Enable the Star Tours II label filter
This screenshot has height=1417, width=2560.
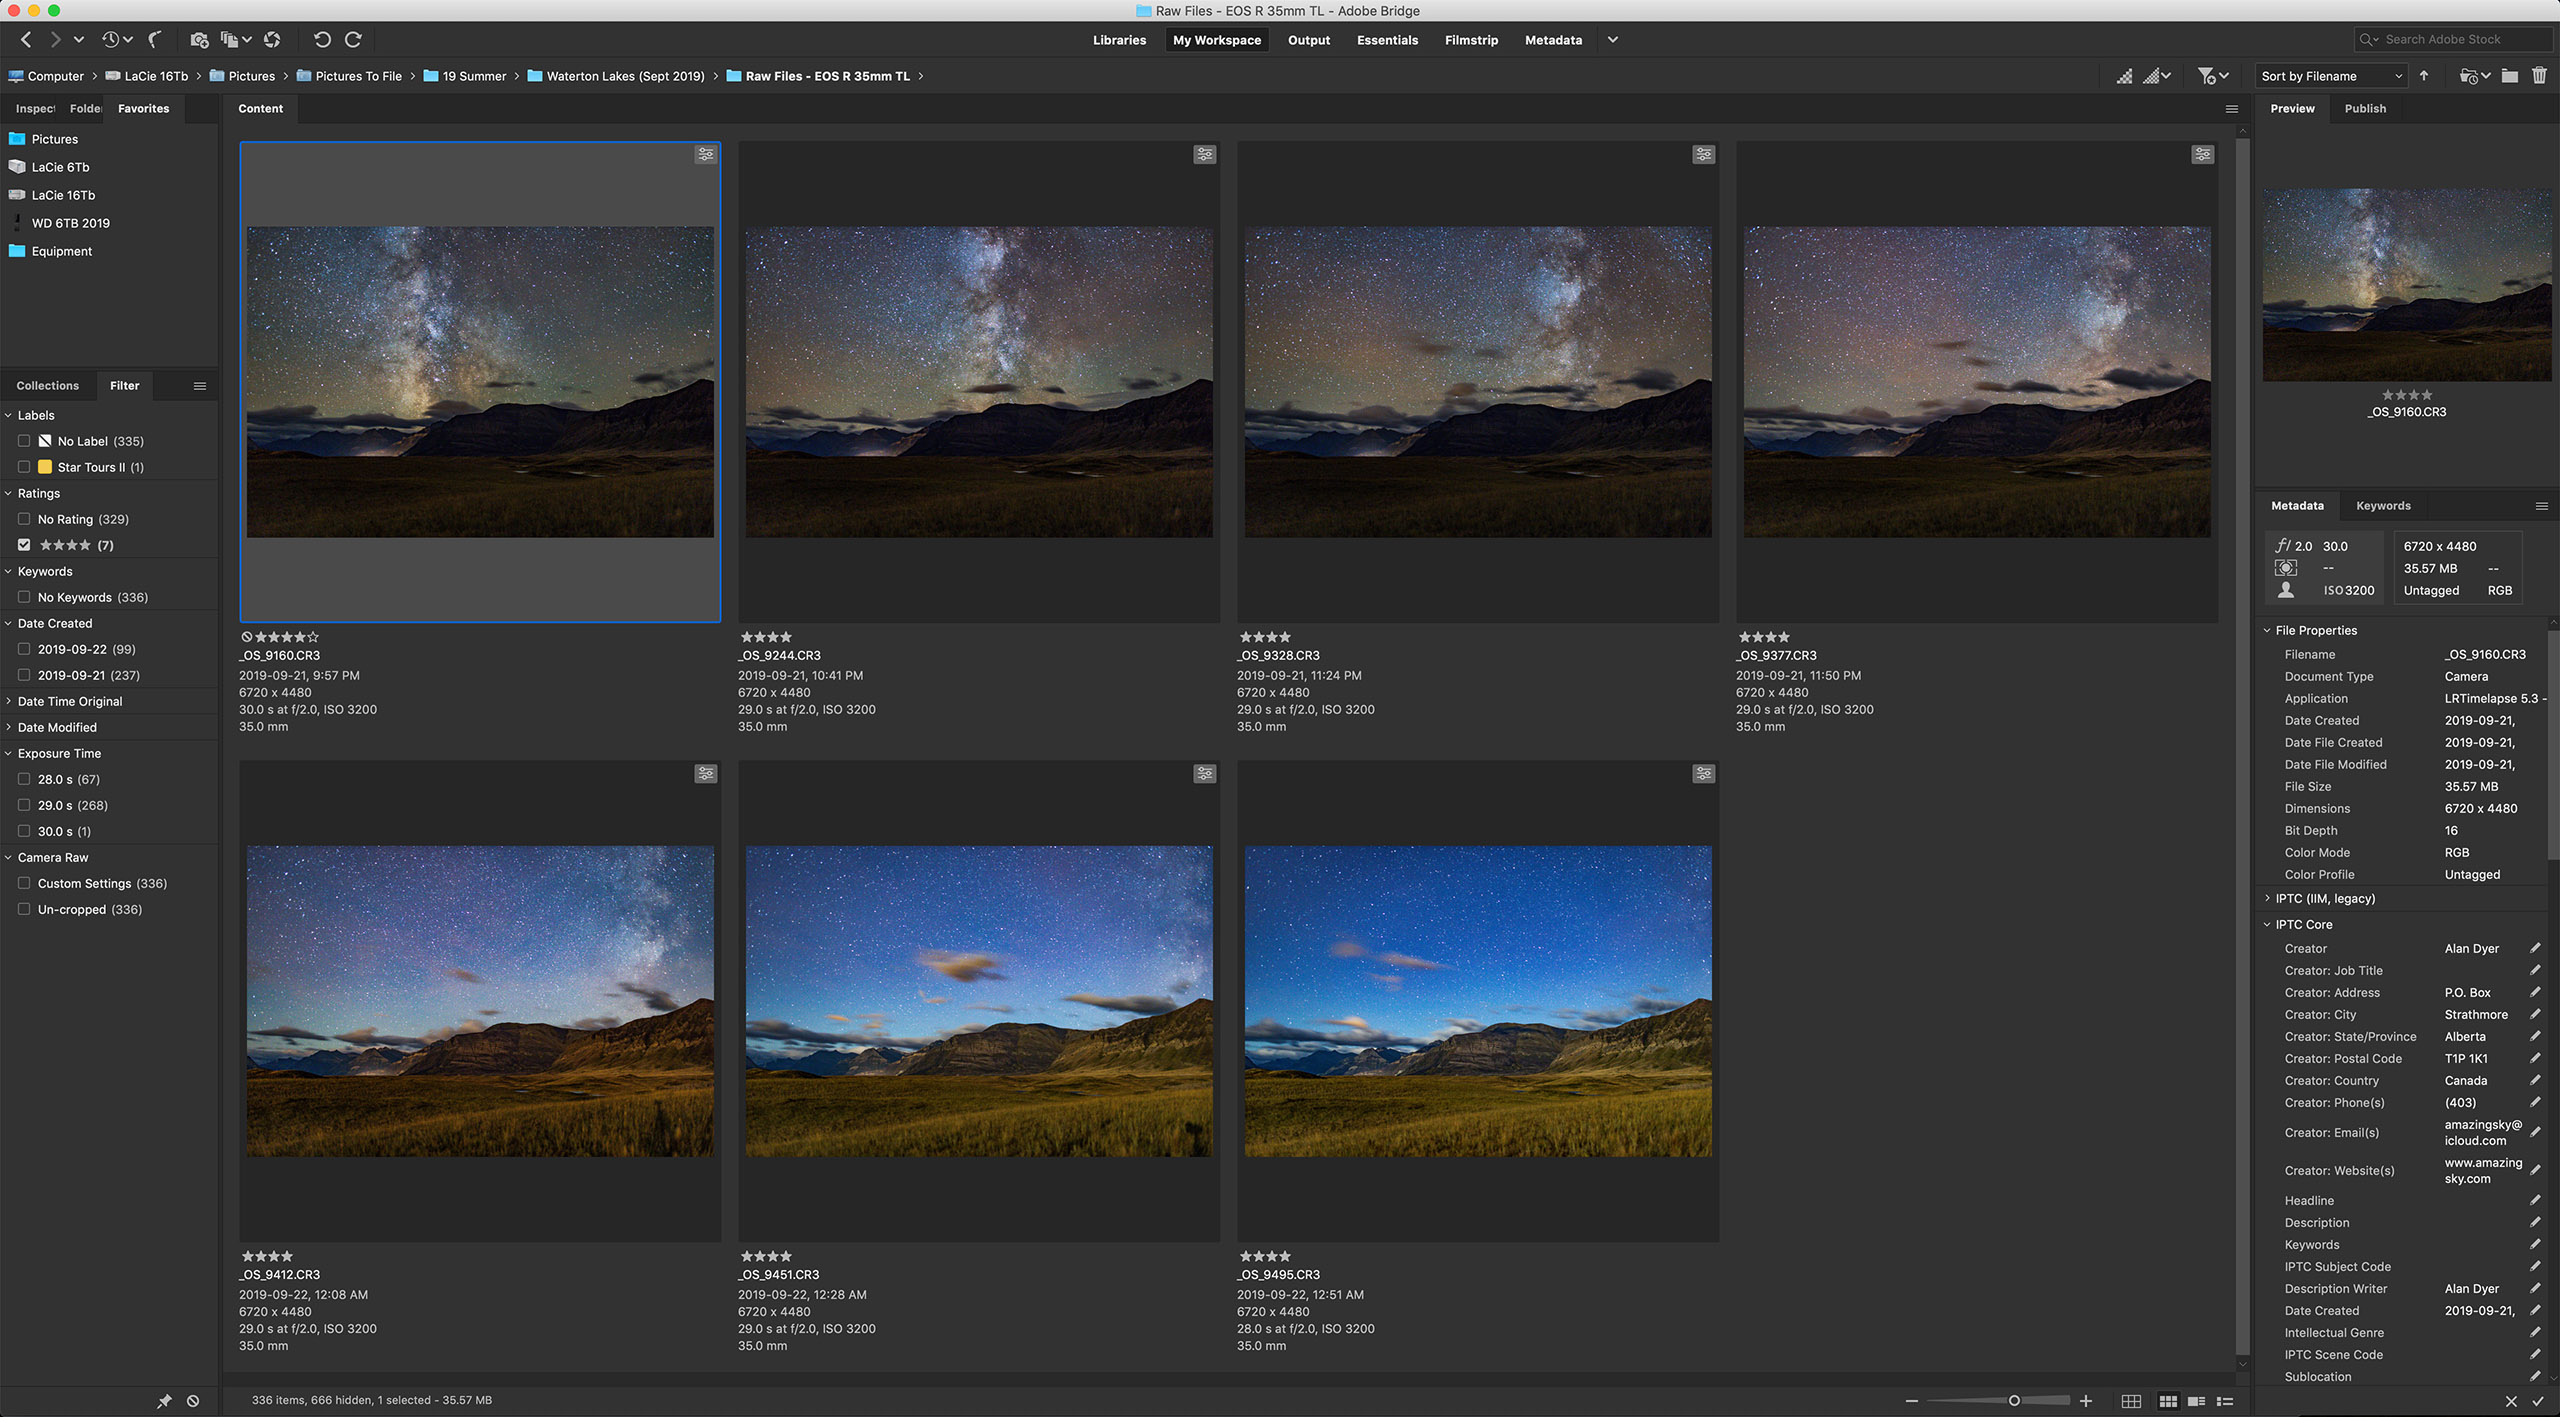click(x=24, y=467)
